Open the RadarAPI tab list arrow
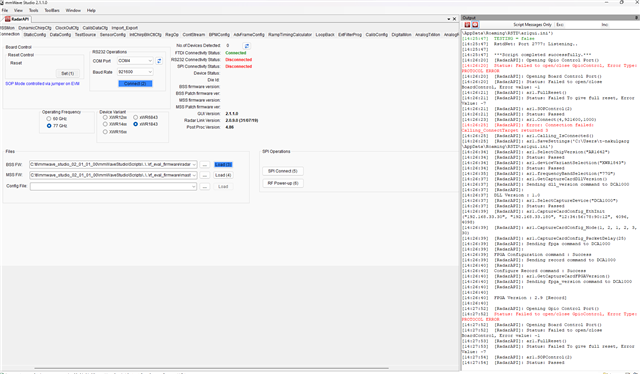The width and height of the screenshot is (640, 374). pyautogui.click(x=448, y=19)
